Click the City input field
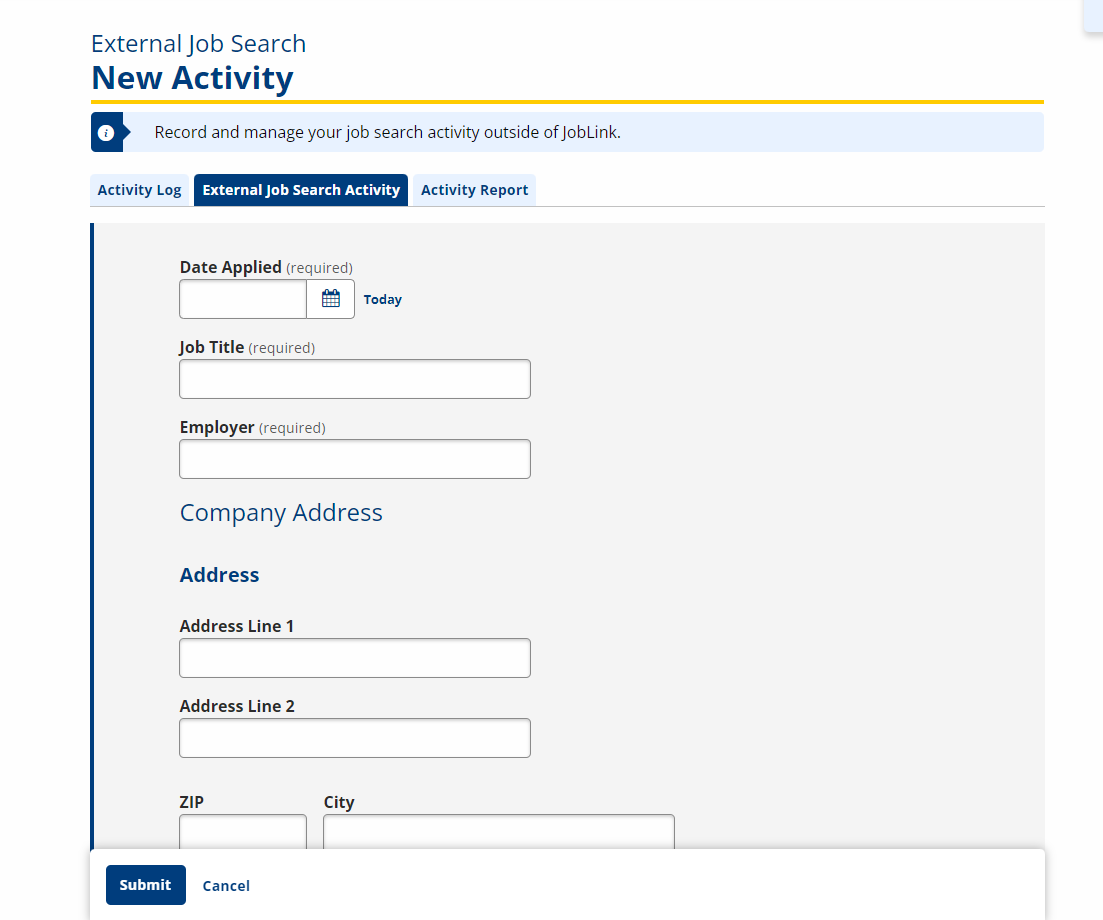 pyautogui.click(x=499, y=831)
